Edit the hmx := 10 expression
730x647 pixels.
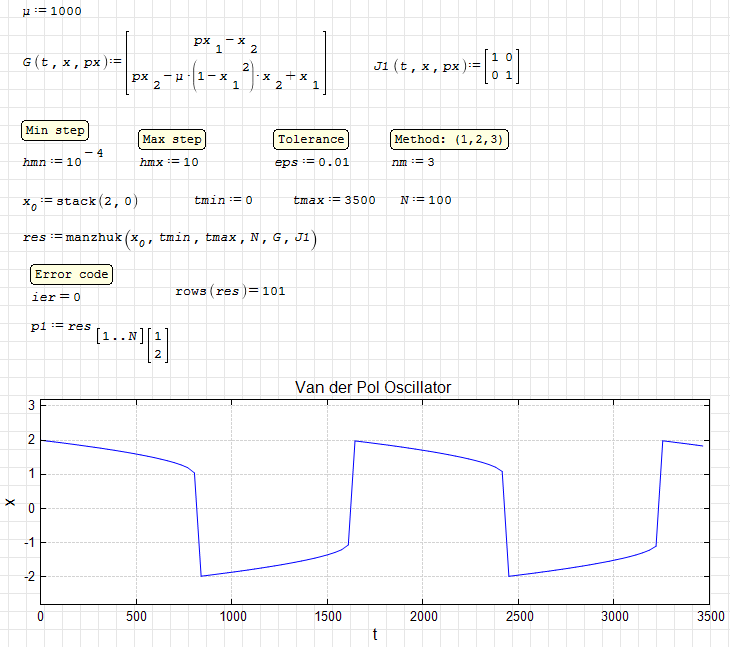coord(169,162)
